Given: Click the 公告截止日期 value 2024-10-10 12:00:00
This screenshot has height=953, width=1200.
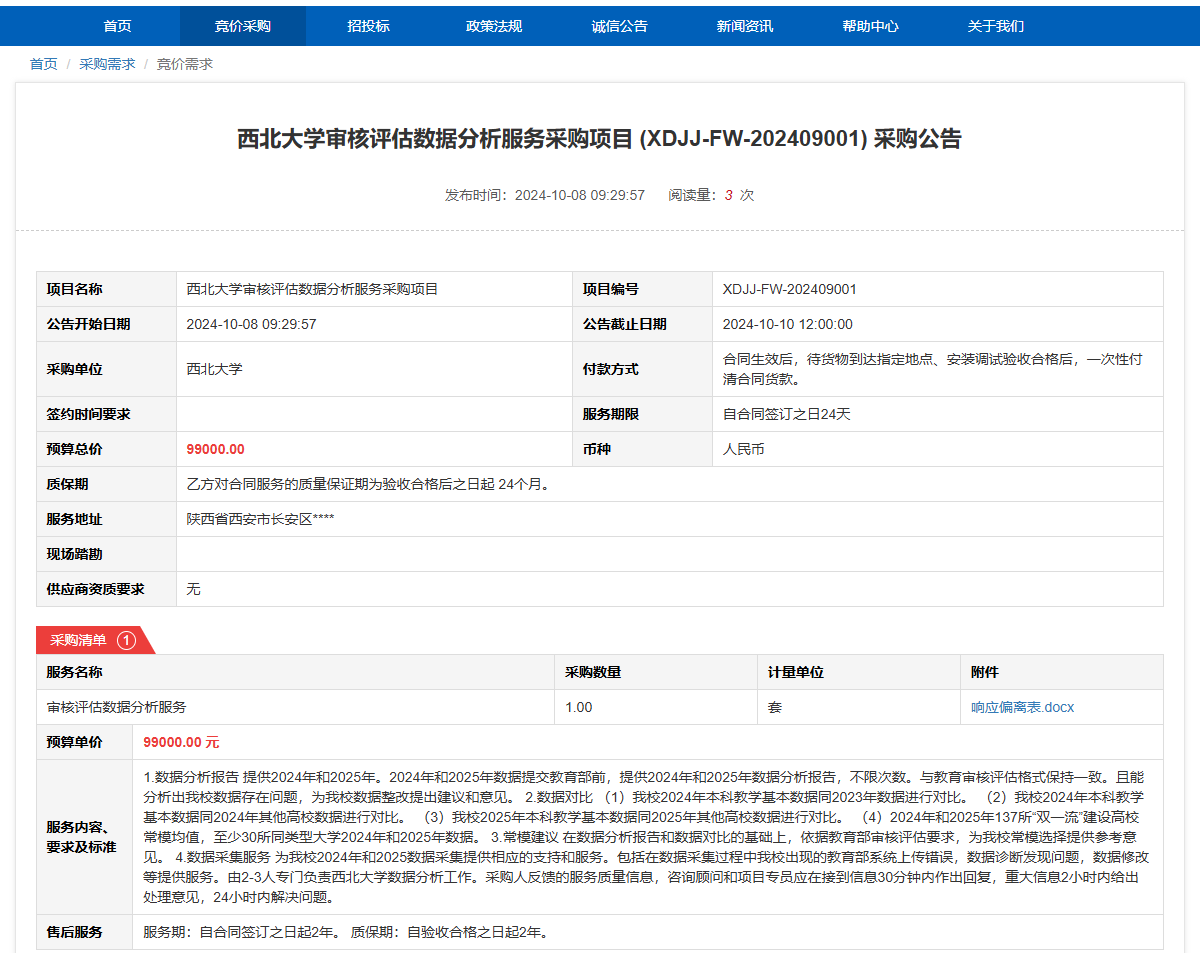Looking at the screenshot, I should coord(787,324).
